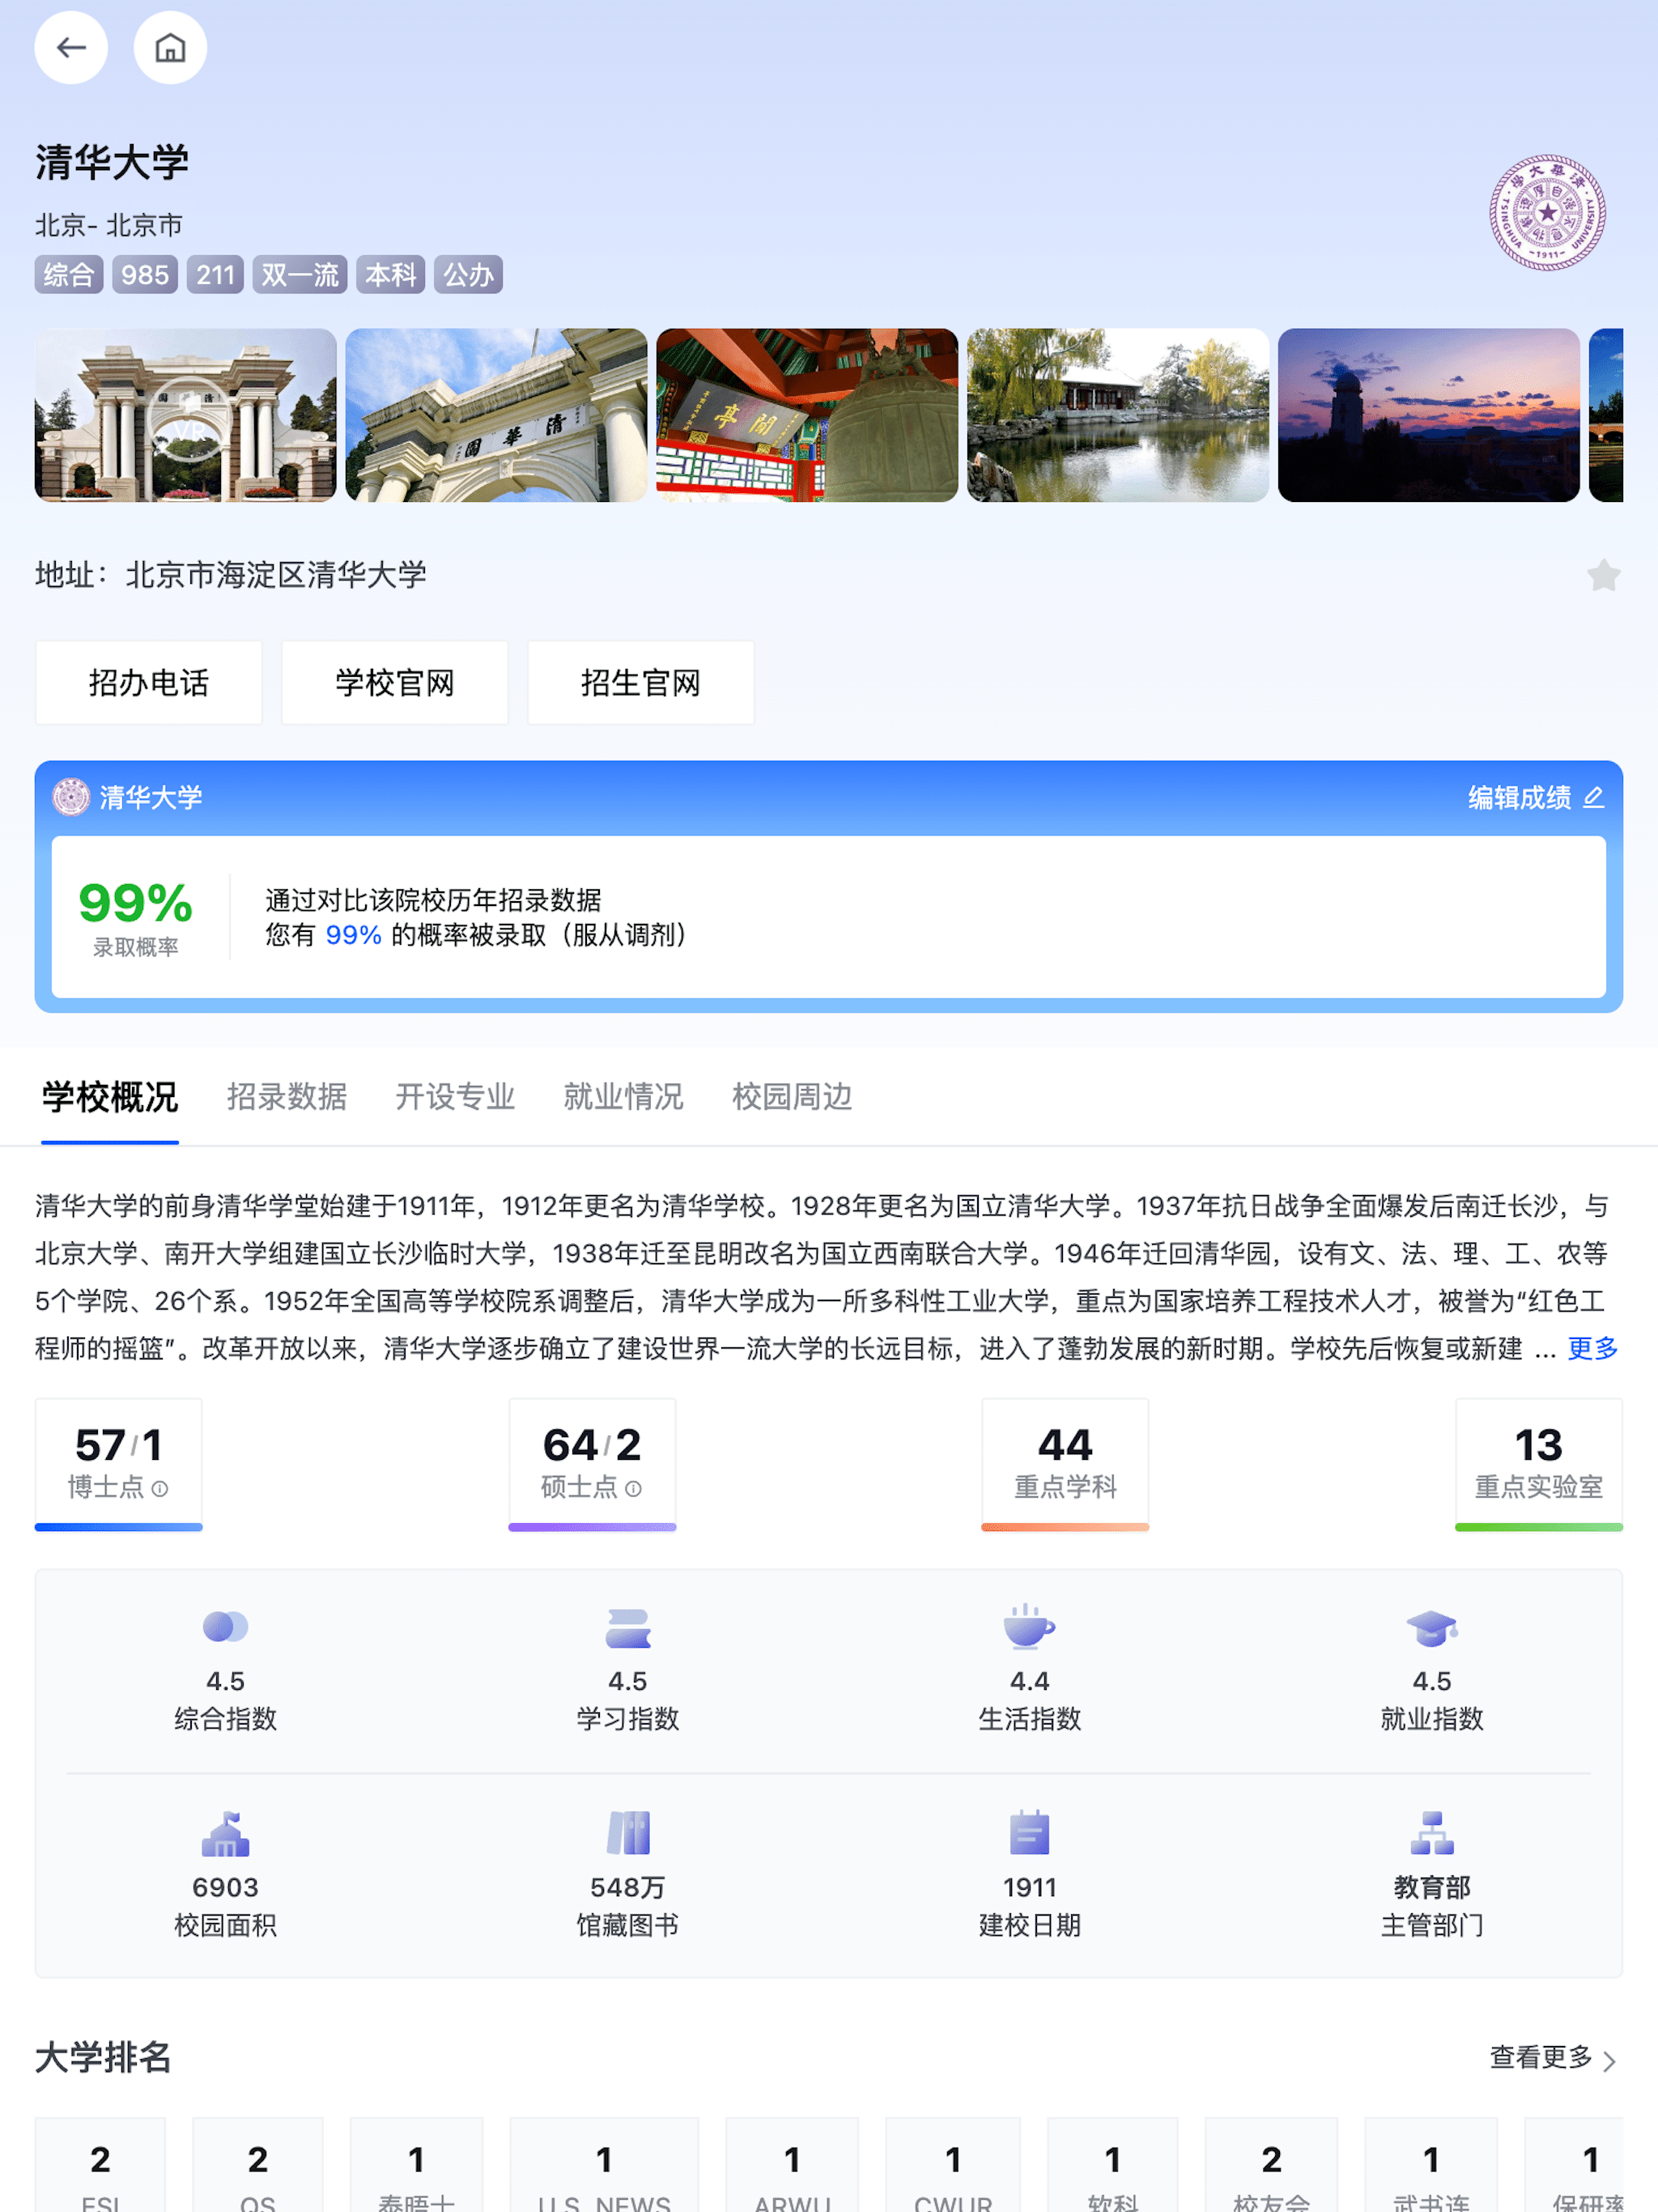Image resolution: width=1658 pixels, height=2212 pixels.
Task: Switch to 招录数据 tab
Action: click(287, 1097)
